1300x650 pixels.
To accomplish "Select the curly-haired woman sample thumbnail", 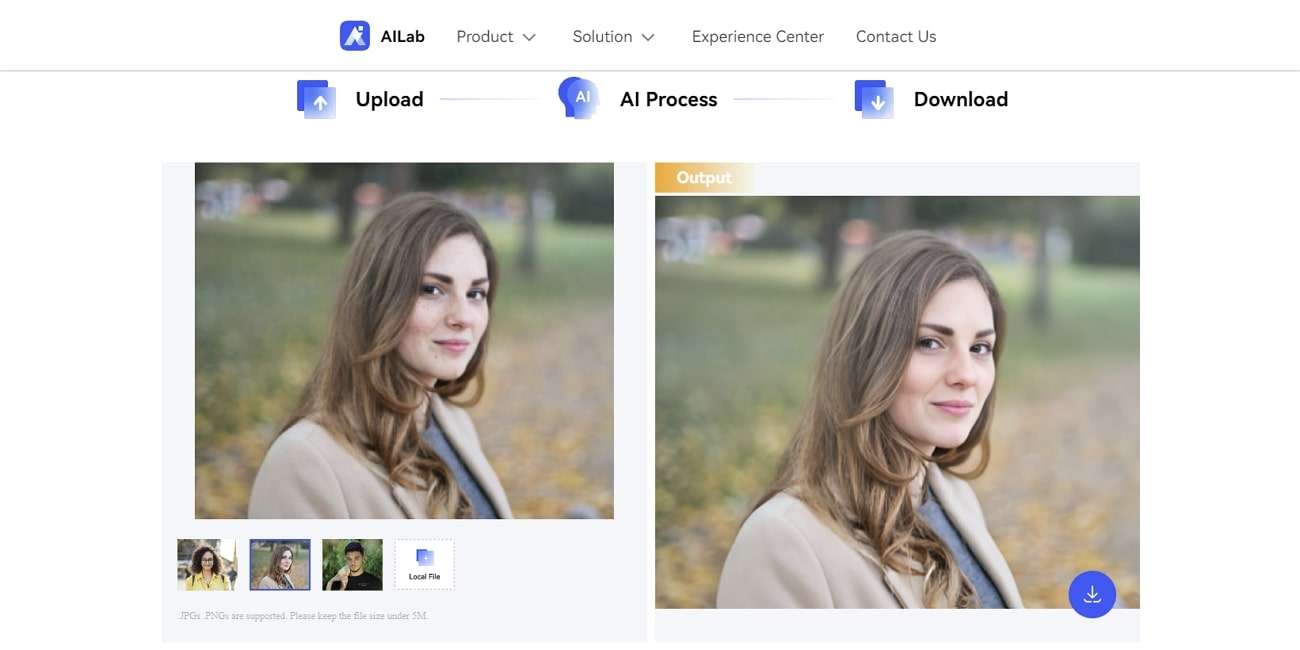I will coord(206,564).
